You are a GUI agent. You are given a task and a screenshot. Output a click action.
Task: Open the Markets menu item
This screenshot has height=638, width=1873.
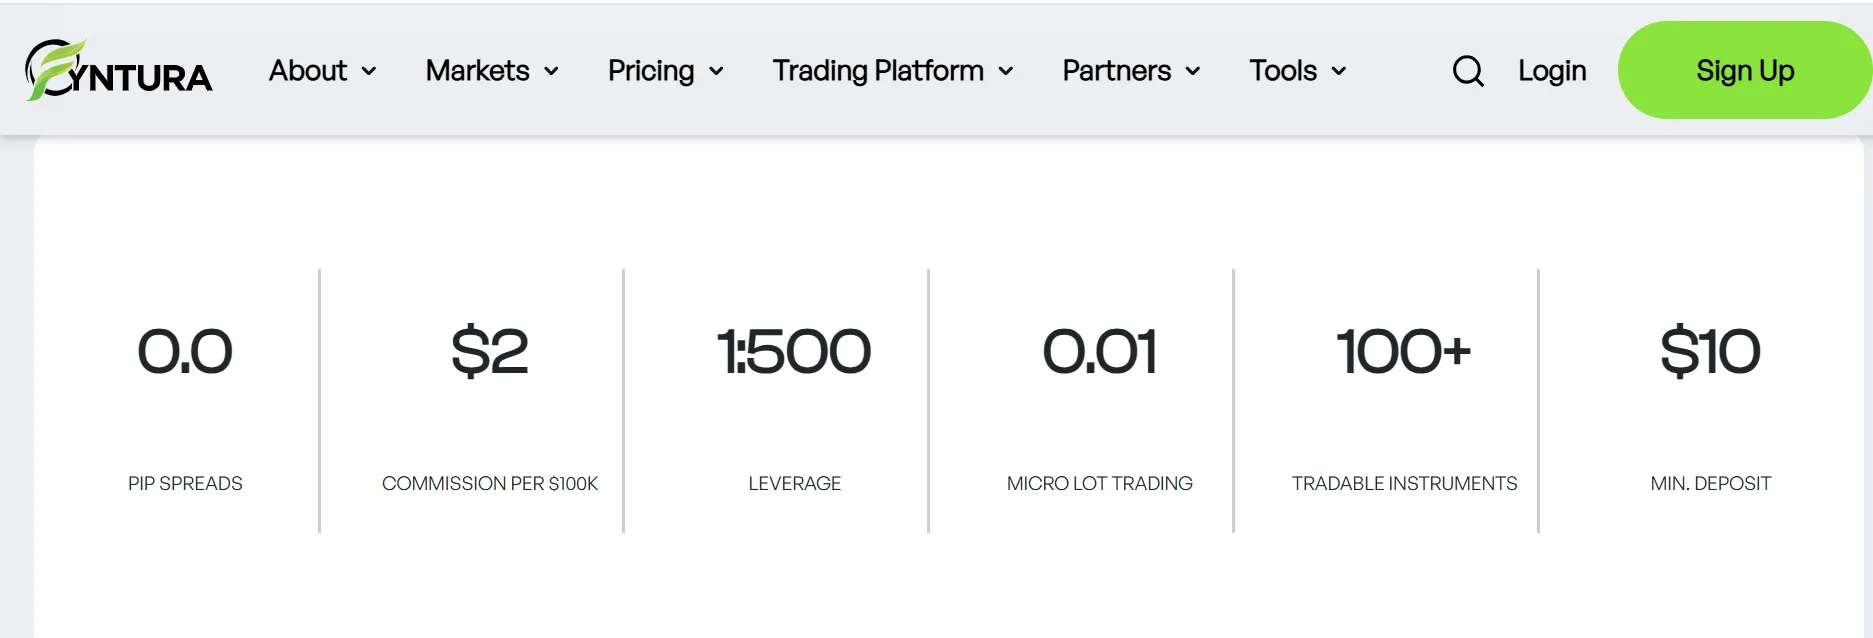point(477,70)
